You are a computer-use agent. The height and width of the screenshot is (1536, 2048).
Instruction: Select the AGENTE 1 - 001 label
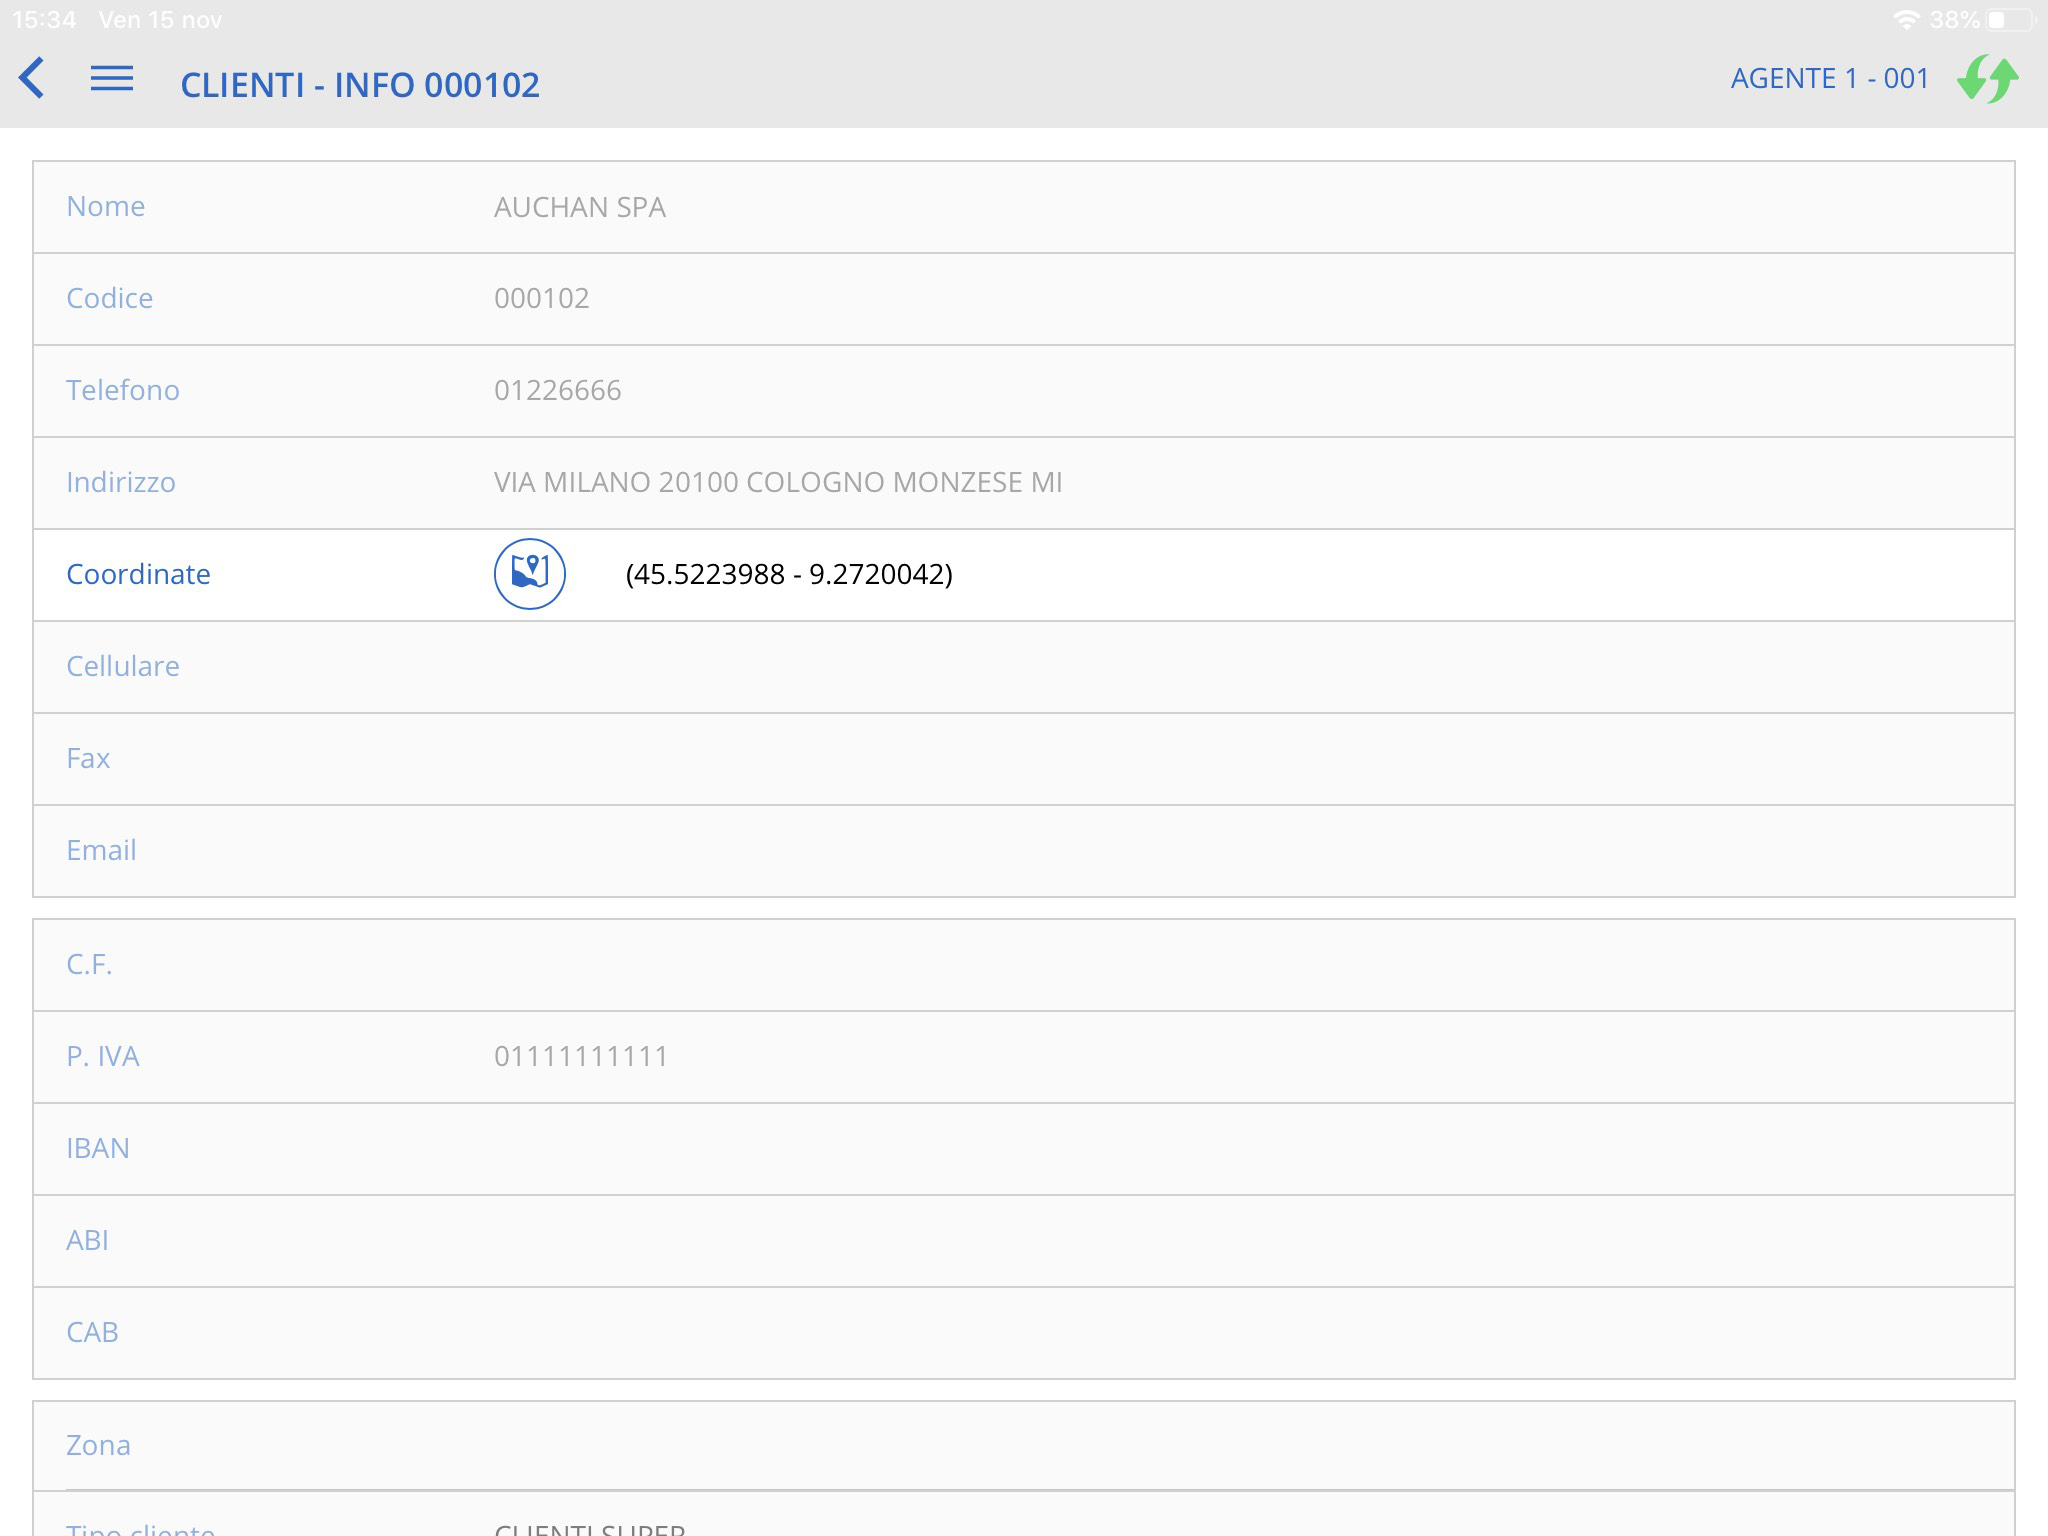pyautogui.click(x=1829, y=79)
